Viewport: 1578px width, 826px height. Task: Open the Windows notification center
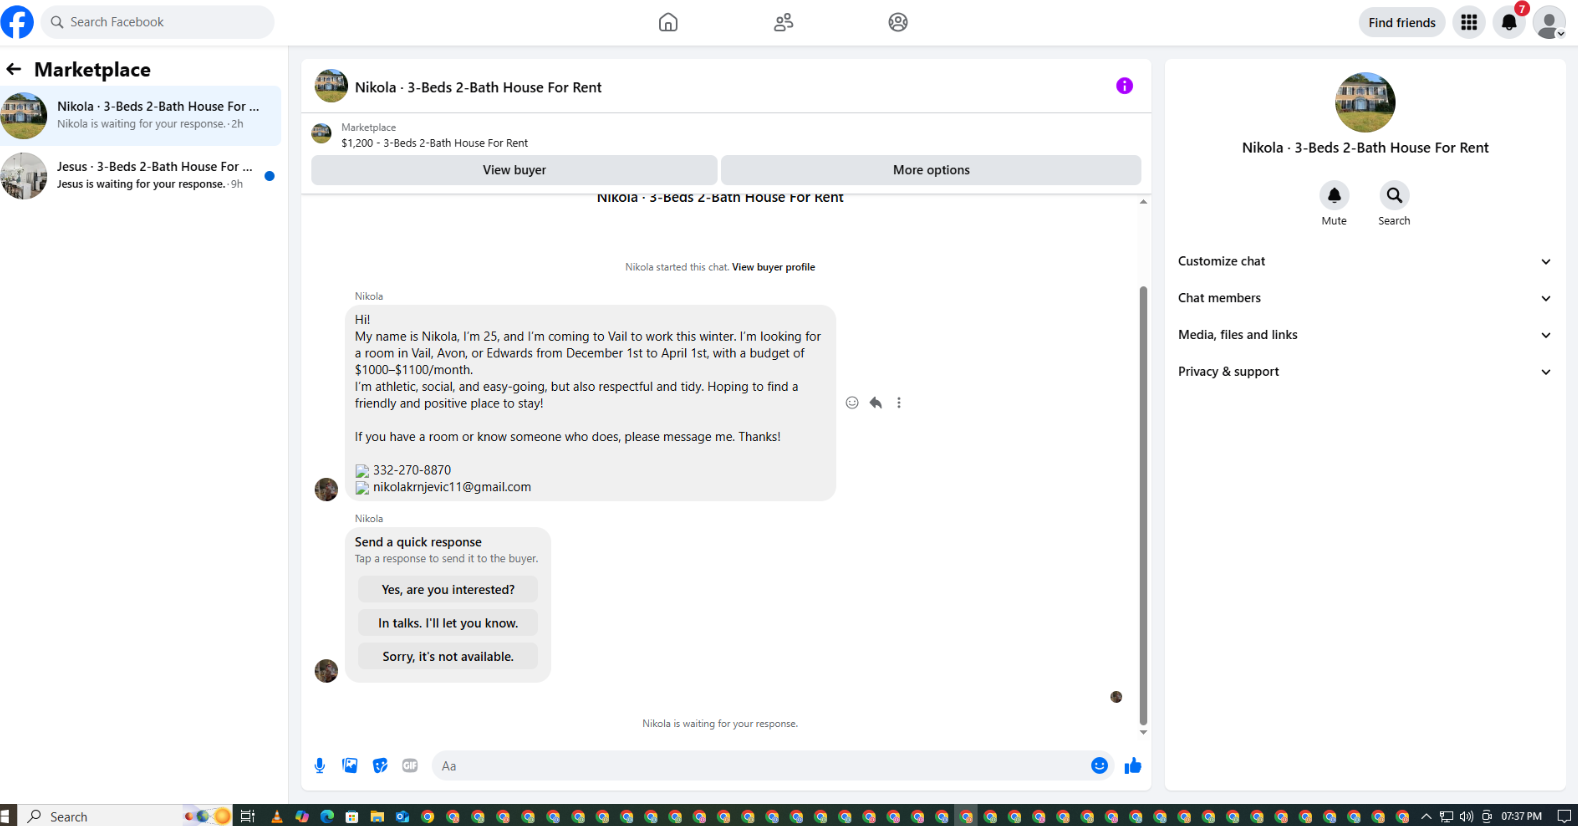coord(1564,817)
